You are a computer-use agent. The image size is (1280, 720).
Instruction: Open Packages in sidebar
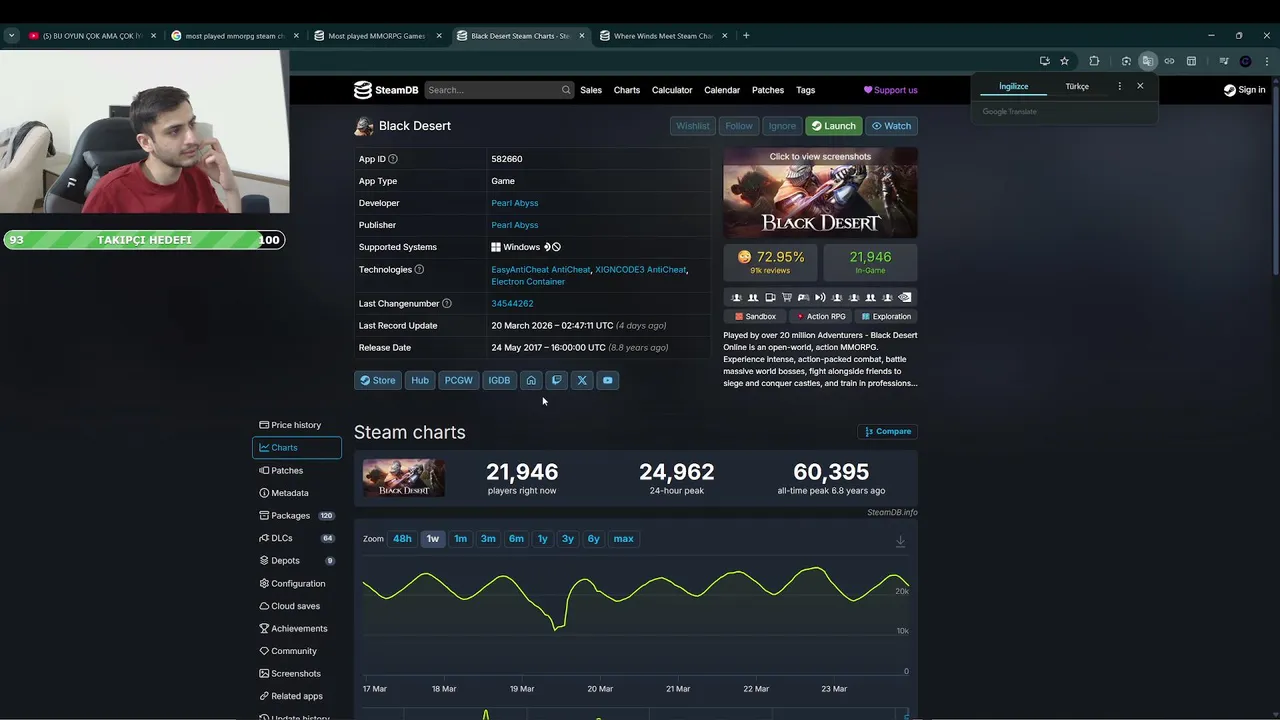pyautogui.click(x=297, y=516)
